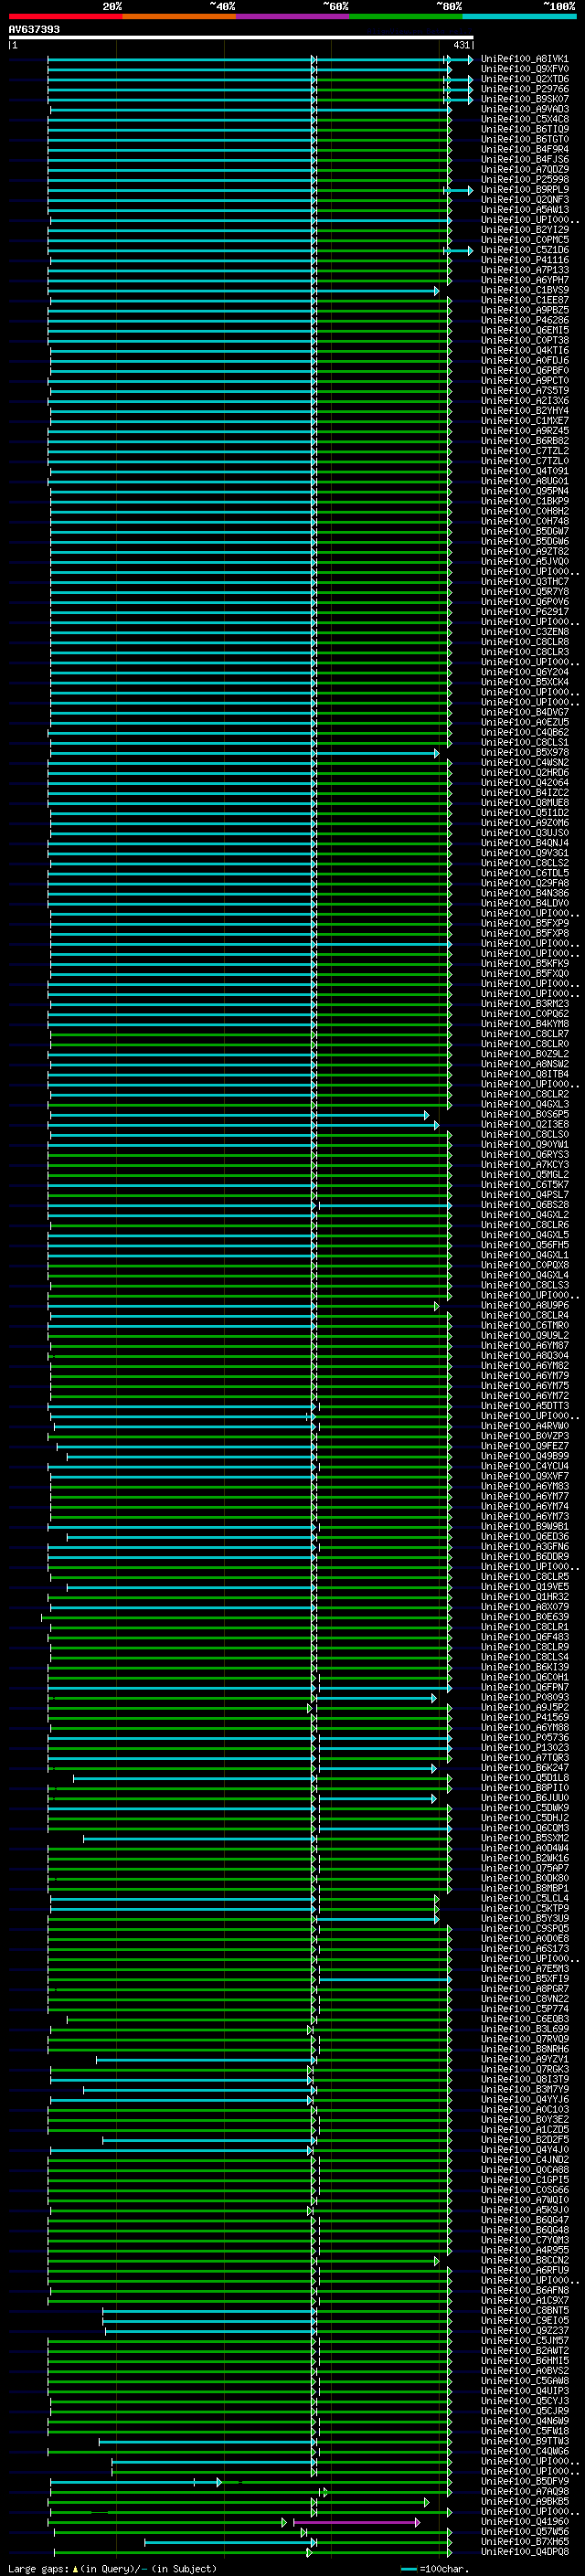585x2576 pixels.
Task: Click the cyan ~100% legend segment
Action: 519,16
